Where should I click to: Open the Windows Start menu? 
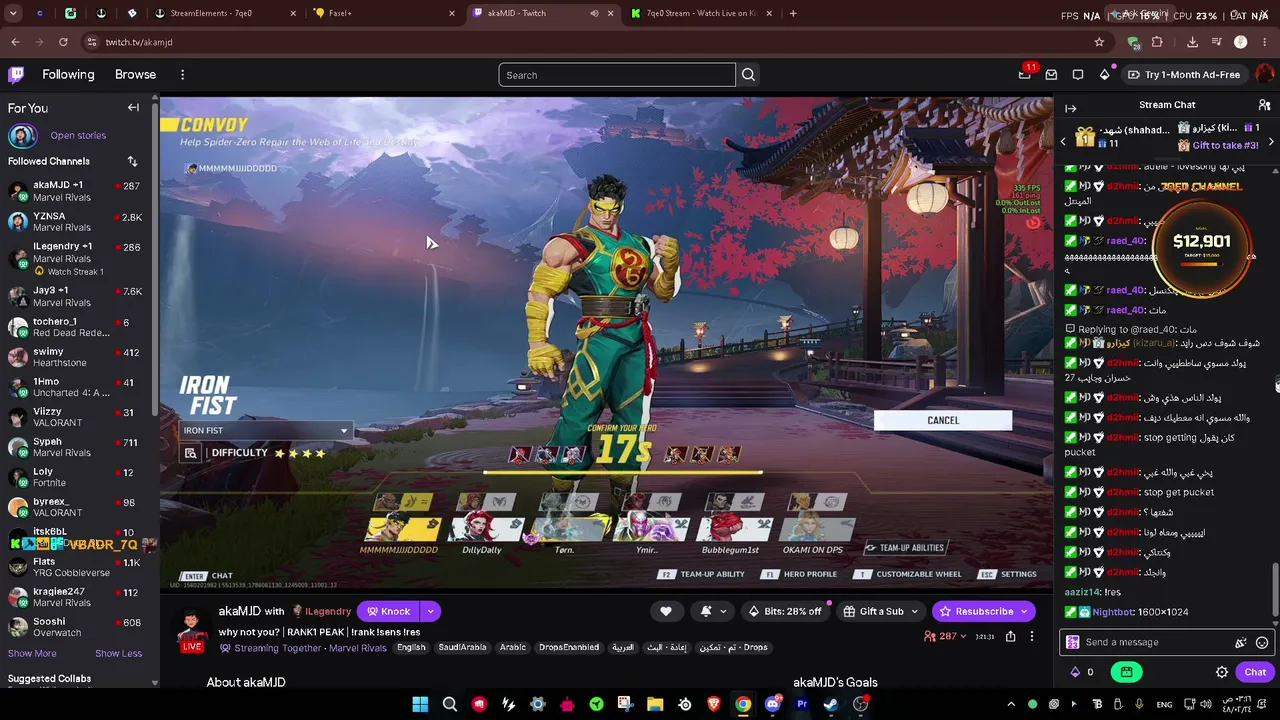pyautogui.click(x=420, y=704)
